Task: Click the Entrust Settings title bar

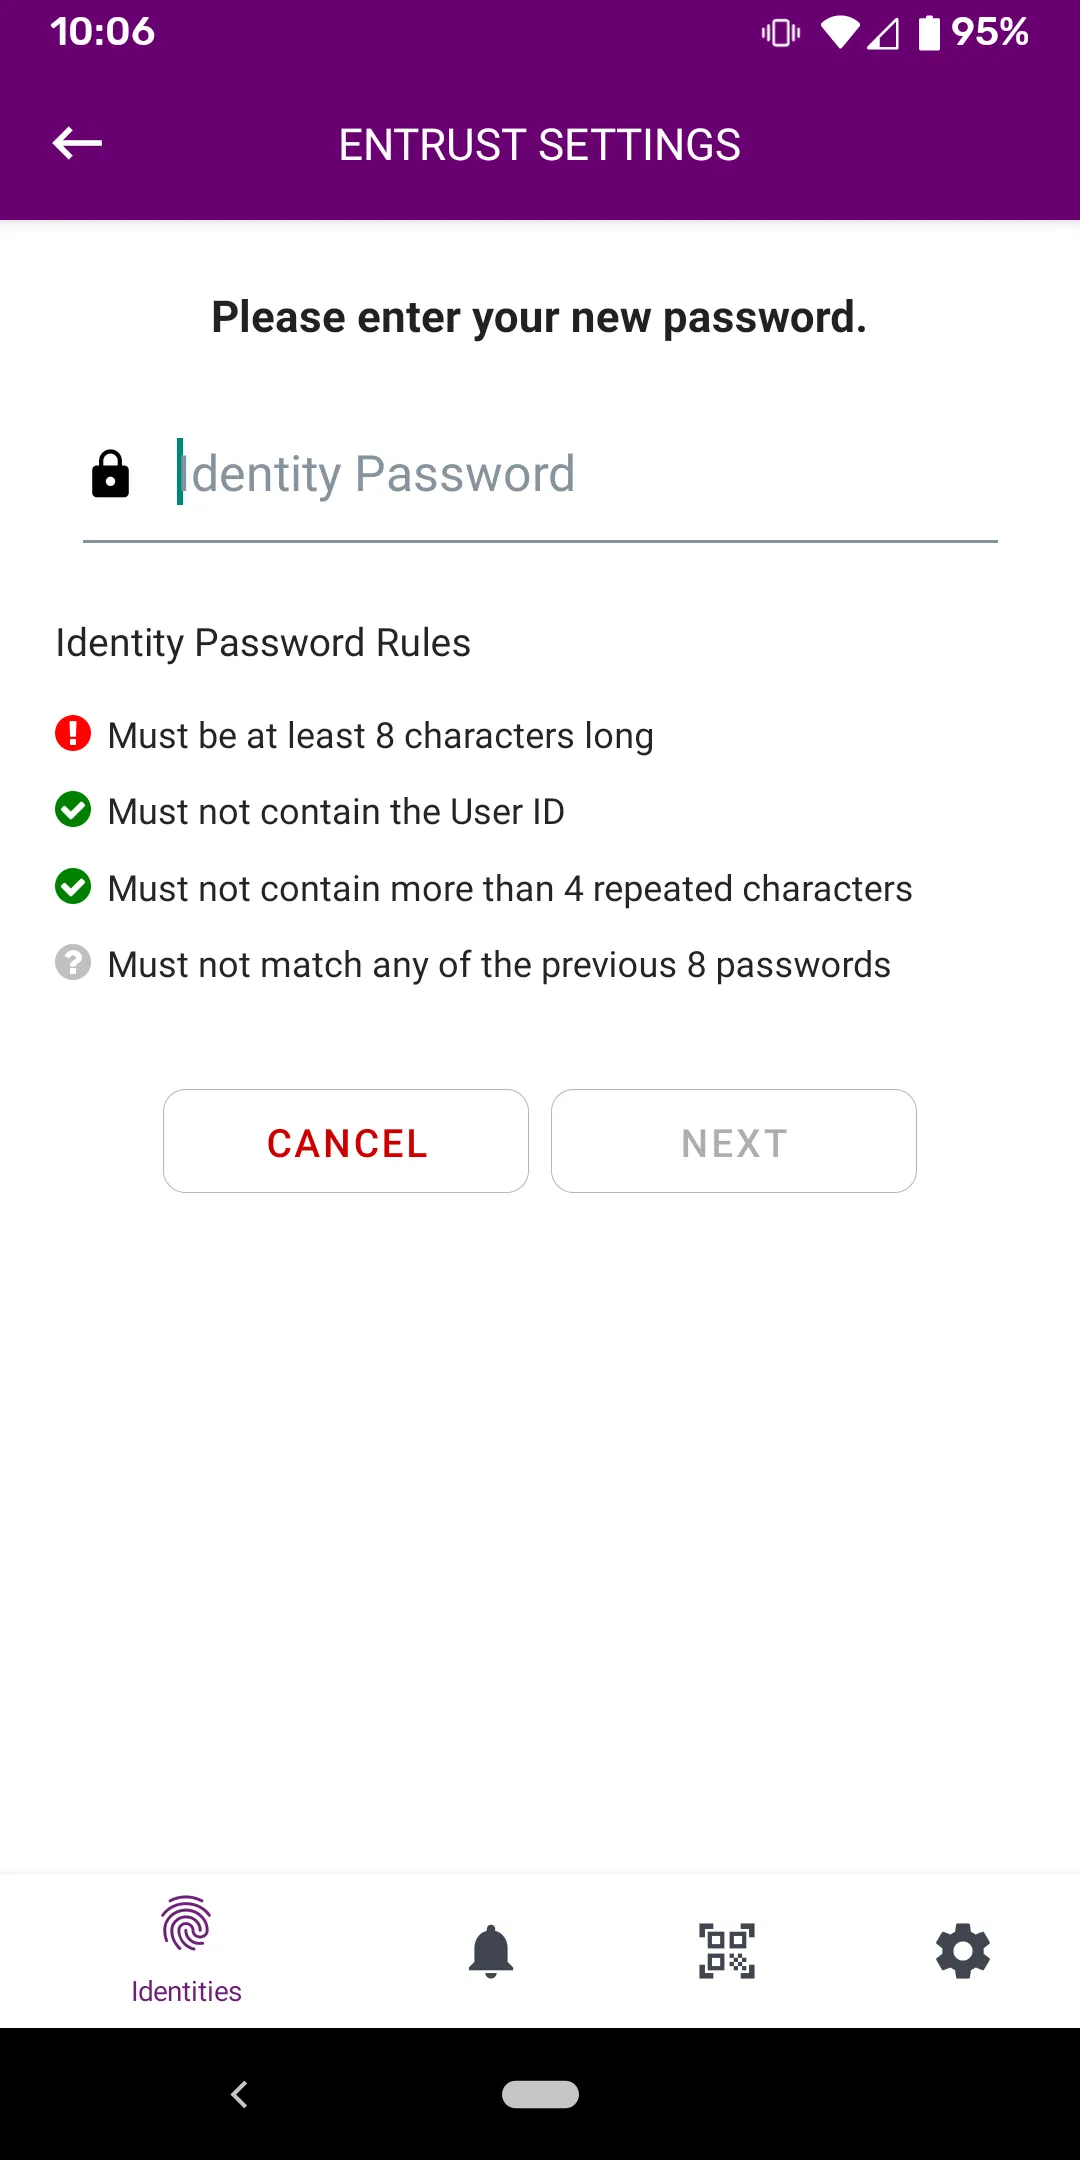Action: [540, 143]
